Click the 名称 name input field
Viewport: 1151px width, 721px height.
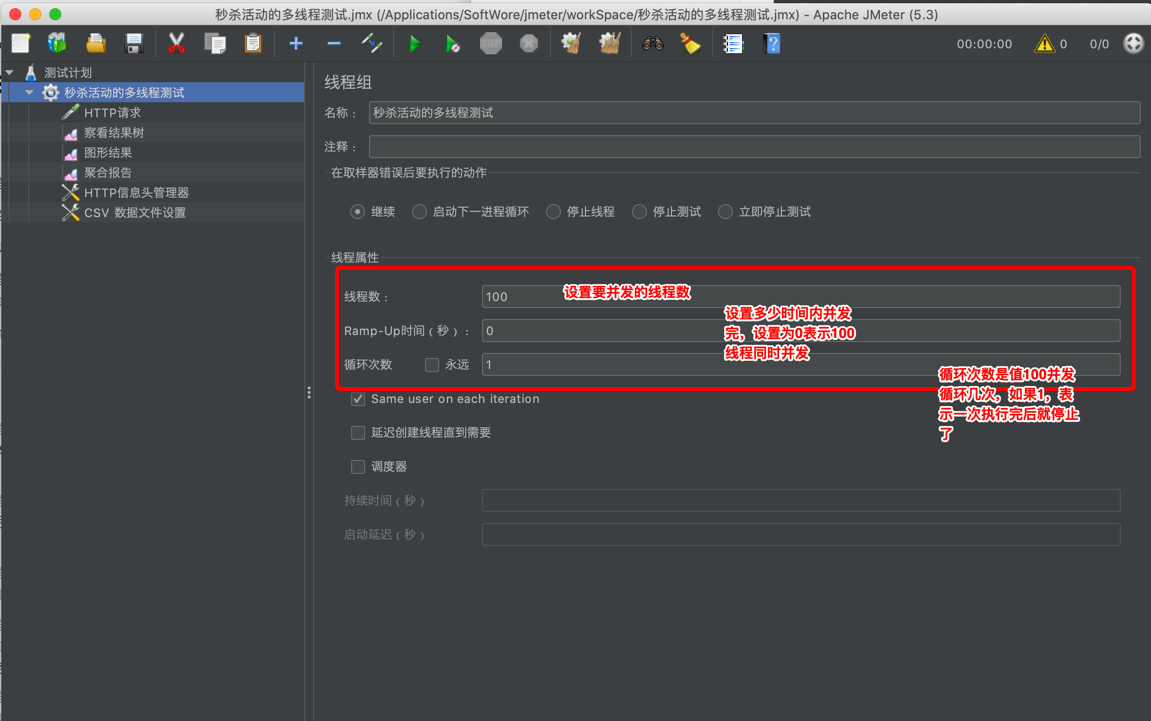tap(755, 112)
